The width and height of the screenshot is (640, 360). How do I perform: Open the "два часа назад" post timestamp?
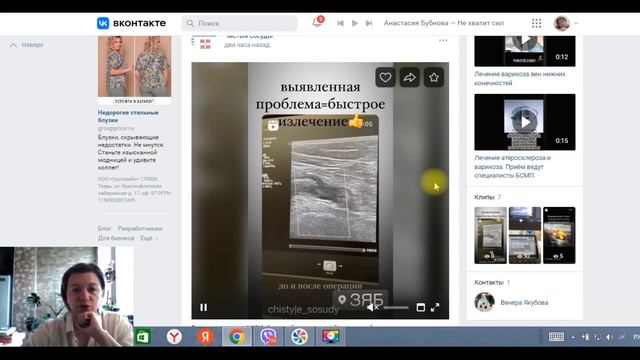click(247, 45)
